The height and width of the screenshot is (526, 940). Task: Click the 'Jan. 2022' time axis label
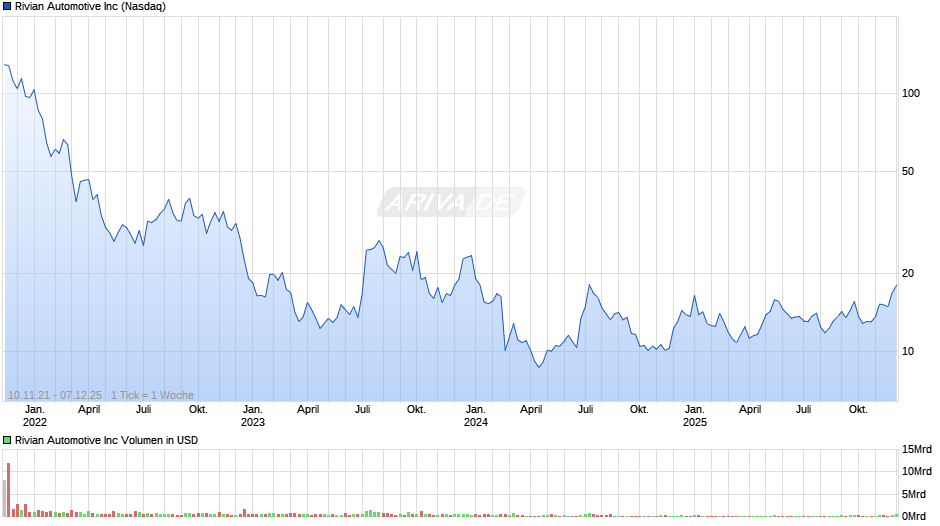click(x=35, y=416)
